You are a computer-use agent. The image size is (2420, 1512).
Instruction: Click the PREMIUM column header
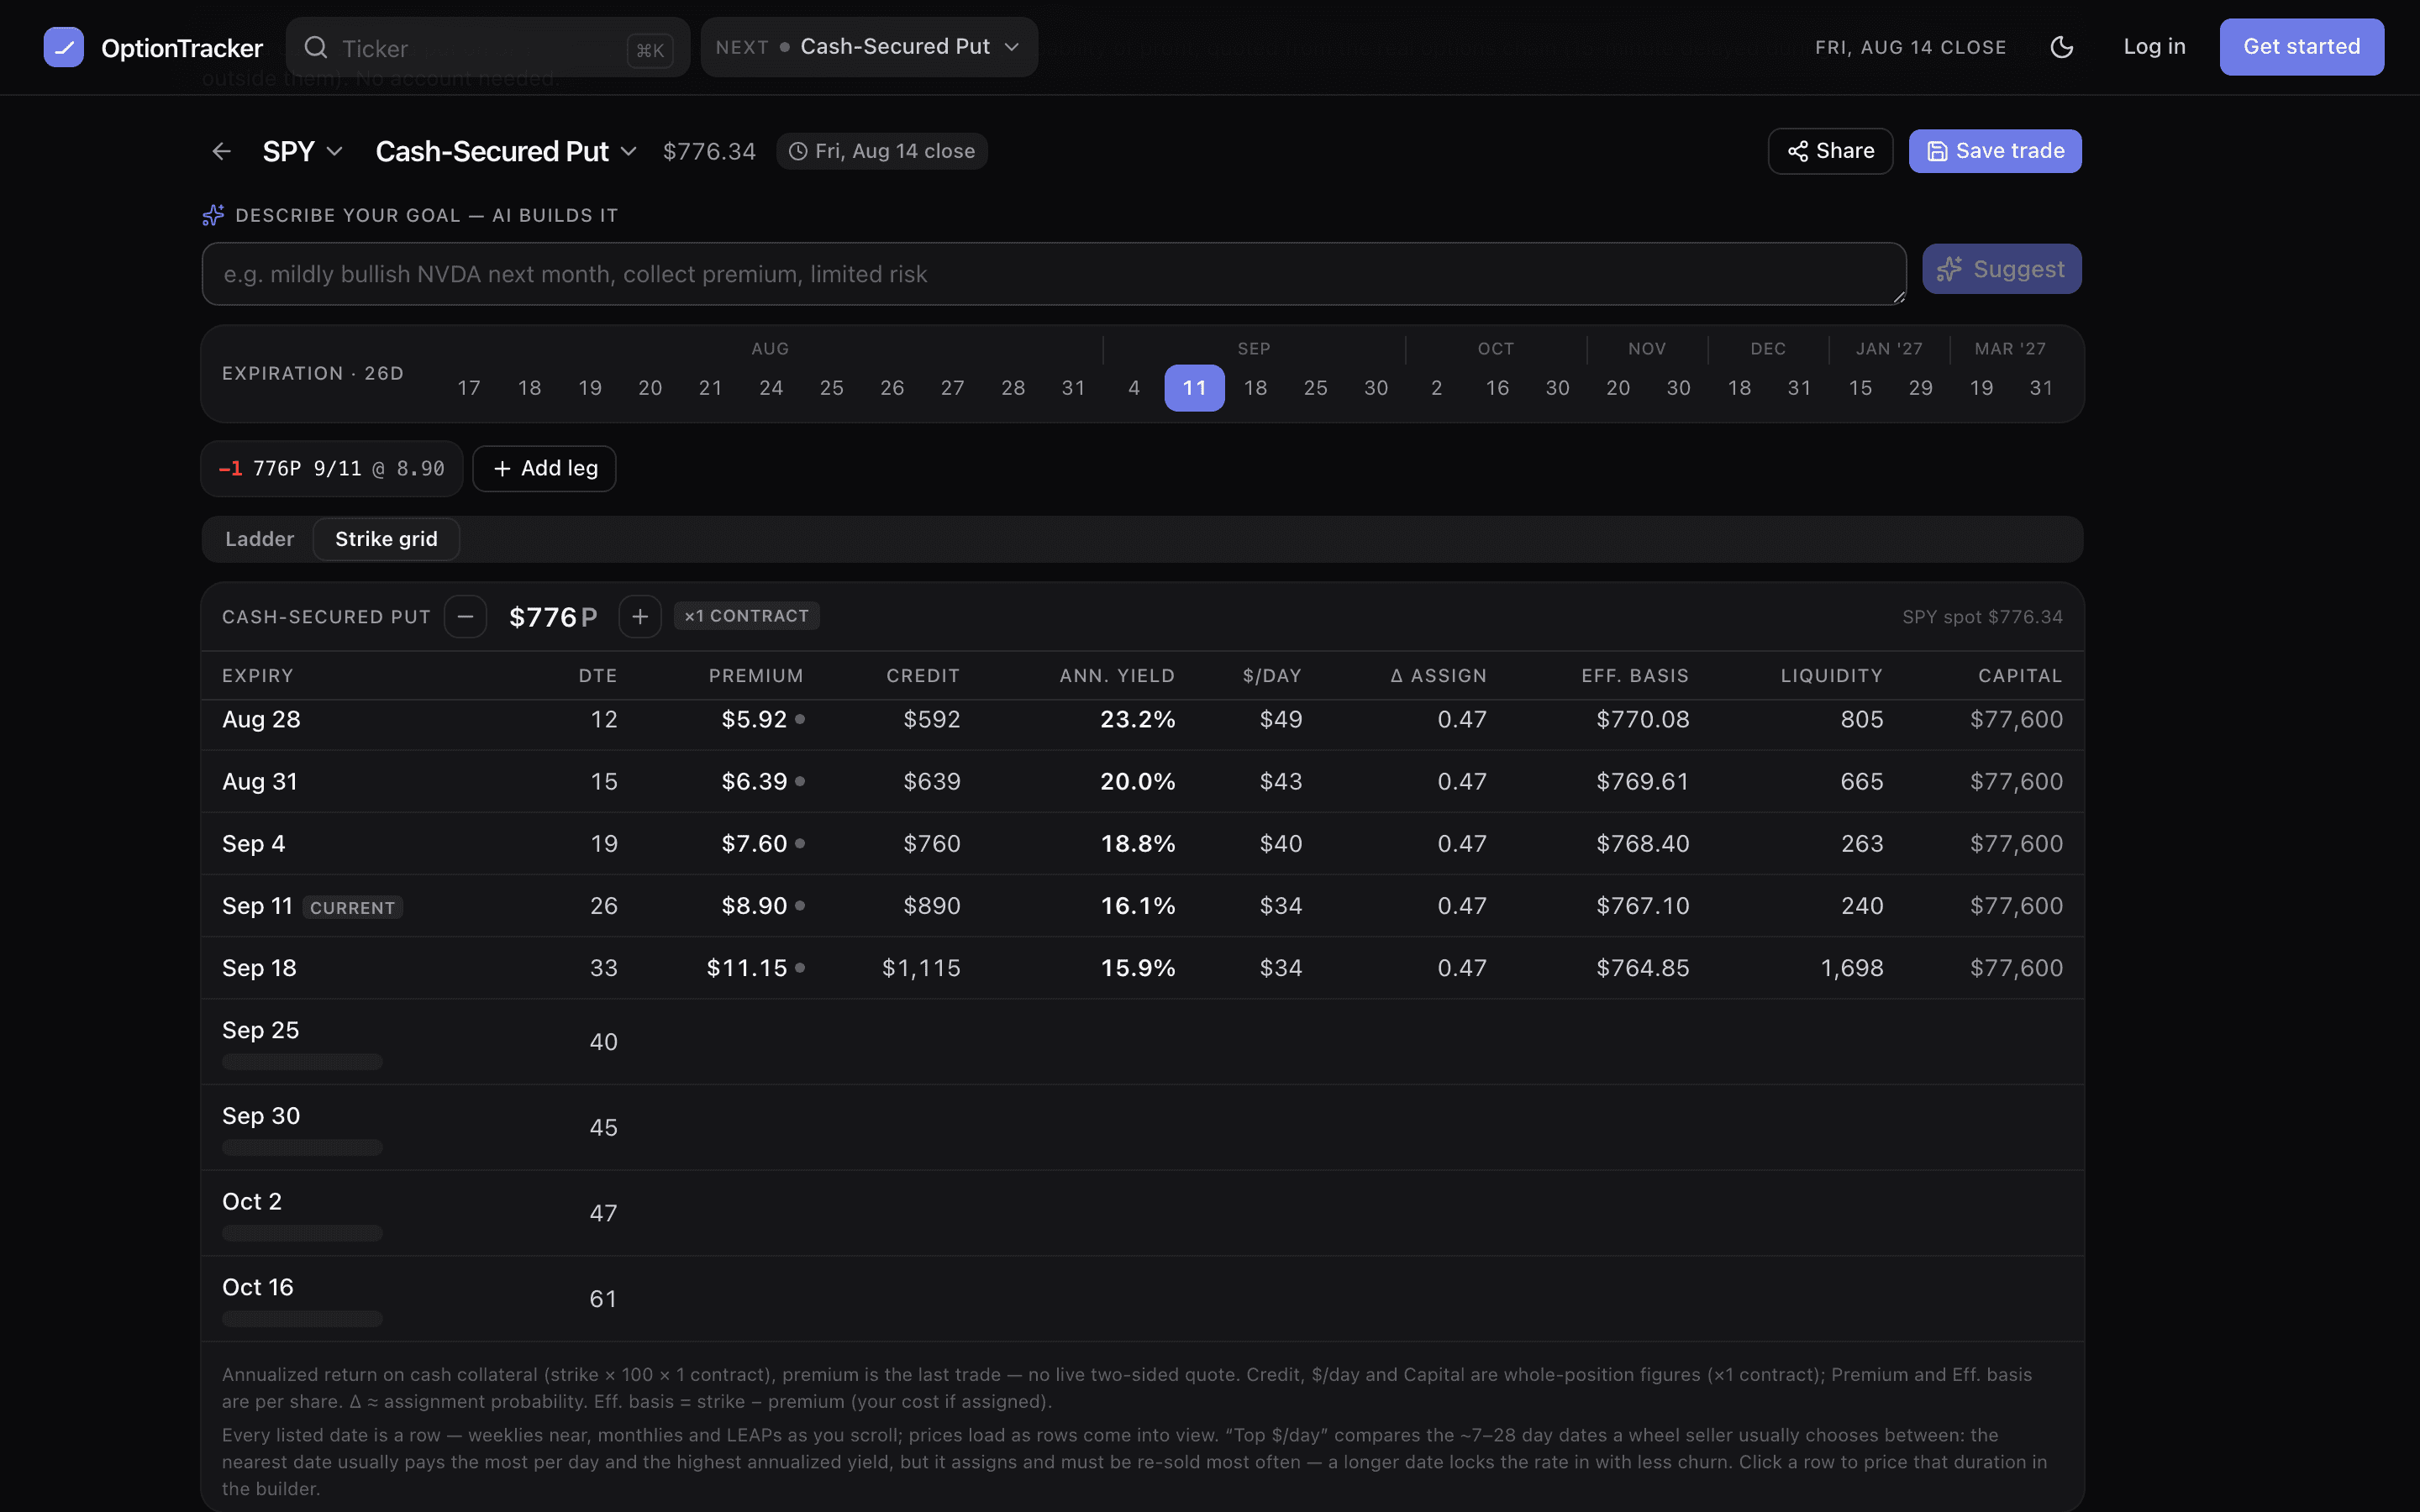[x=756, y=676]
